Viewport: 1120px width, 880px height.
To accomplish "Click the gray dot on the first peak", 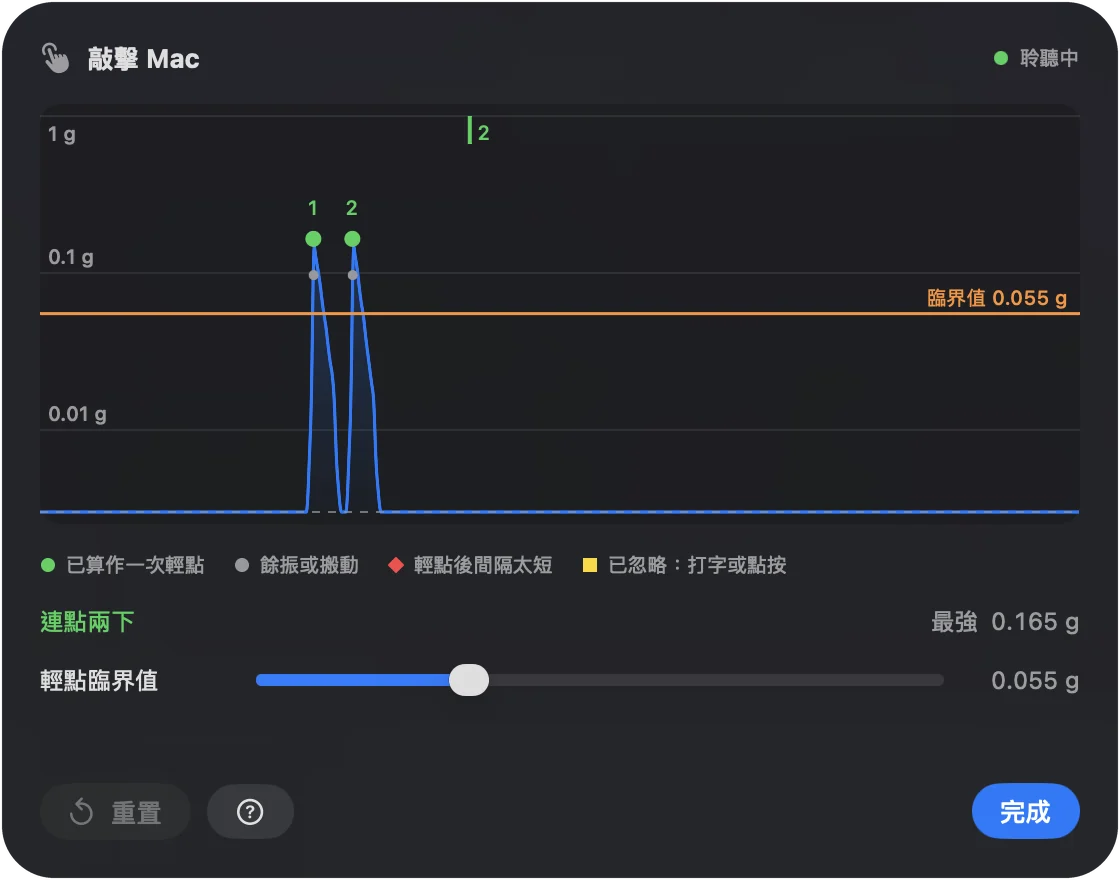I will click(x=314, y=275).
